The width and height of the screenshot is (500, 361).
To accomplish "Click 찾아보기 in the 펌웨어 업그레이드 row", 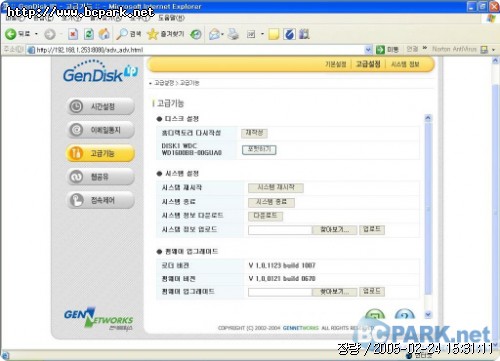I will tap(334, 292).
